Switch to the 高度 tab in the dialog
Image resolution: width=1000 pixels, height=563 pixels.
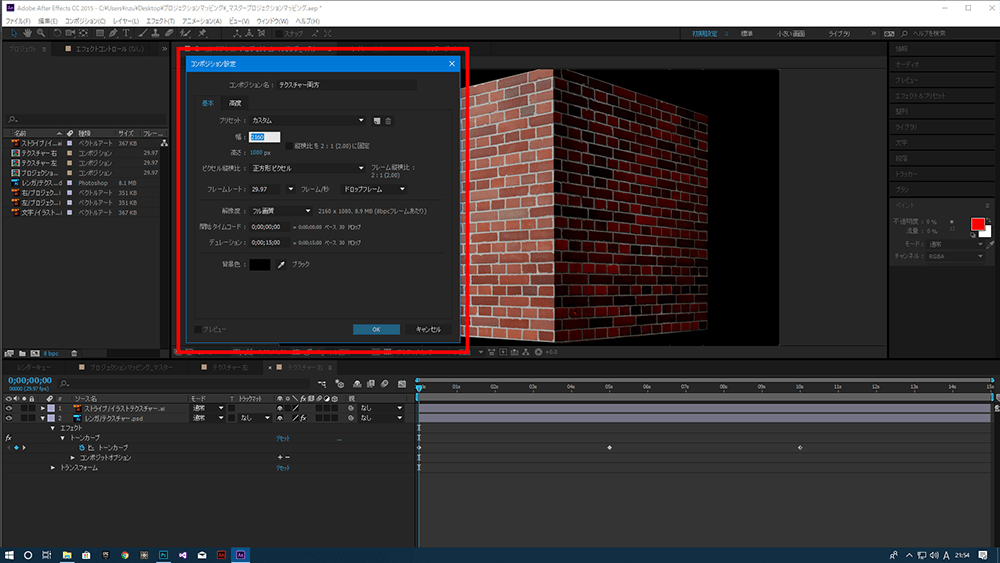235,103
